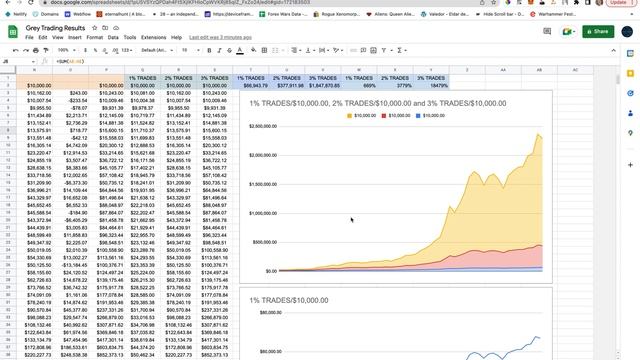The height and width of the screenshot is (360, 640).
Task: Open the Edit menu
Action: (x=42, y=38)
